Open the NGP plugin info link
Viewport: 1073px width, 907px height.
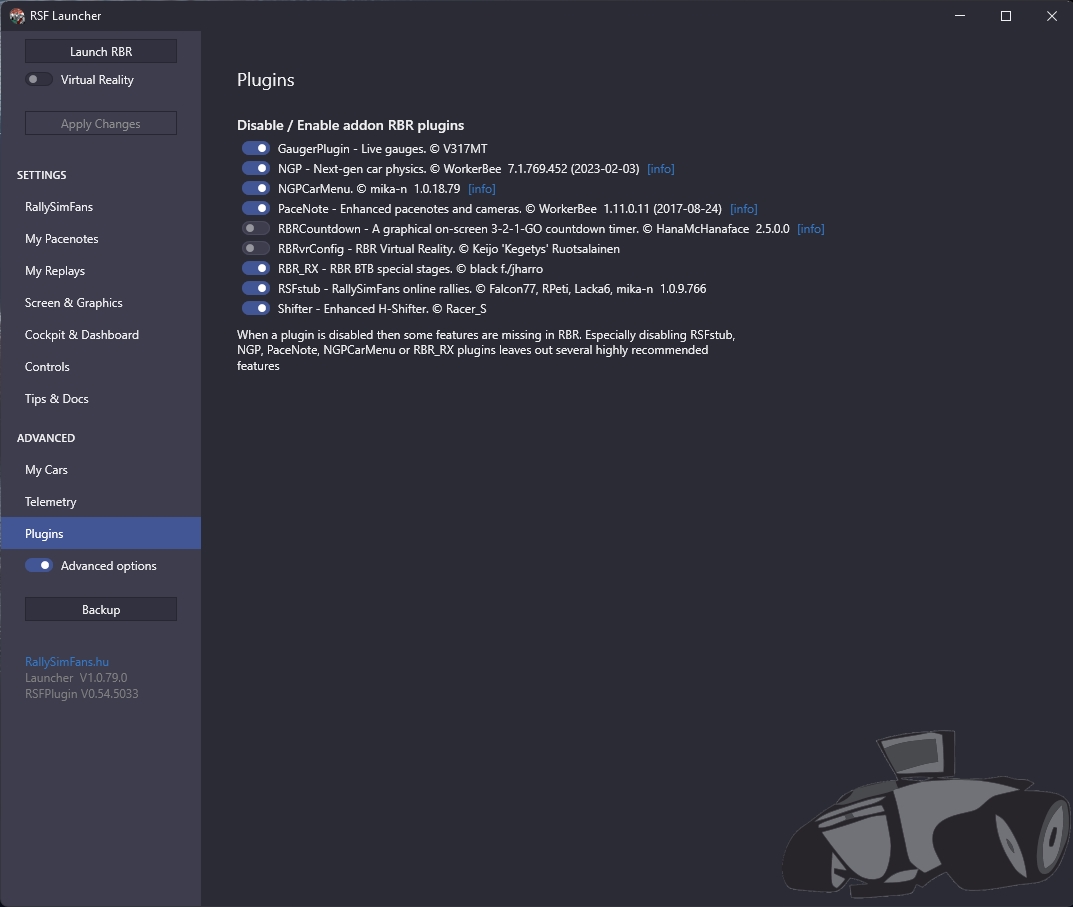pyautogui.click(x=660, y=169)
